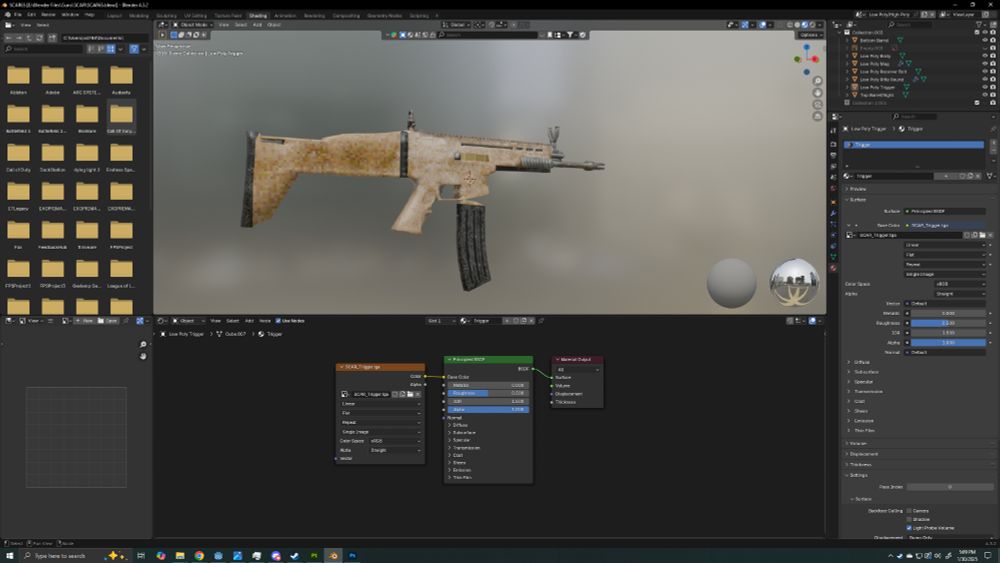Screen dimensions: 1000x563
Task: Open the Color Space sRGB dropdown in Properties
Action: (960, 284)
